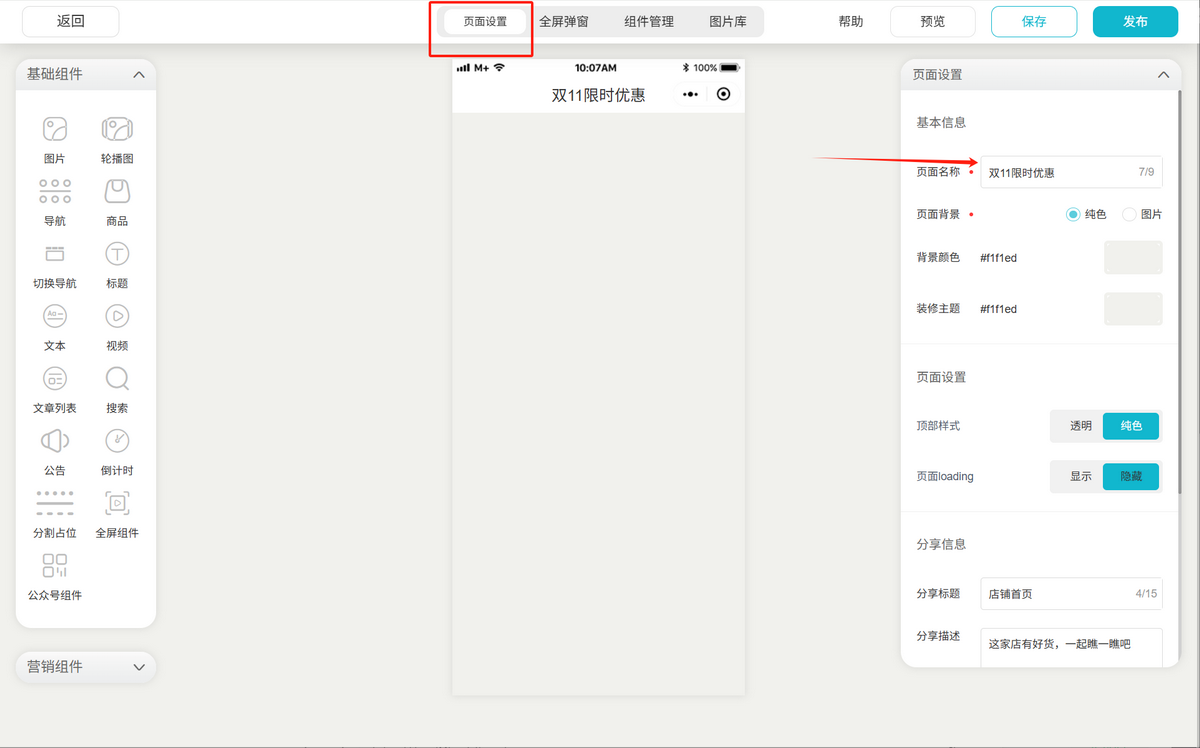Select the 商品 product component icon
The width and height of the screenshot is (1200, 748).
pyautogui.click(x=117, y=192)
